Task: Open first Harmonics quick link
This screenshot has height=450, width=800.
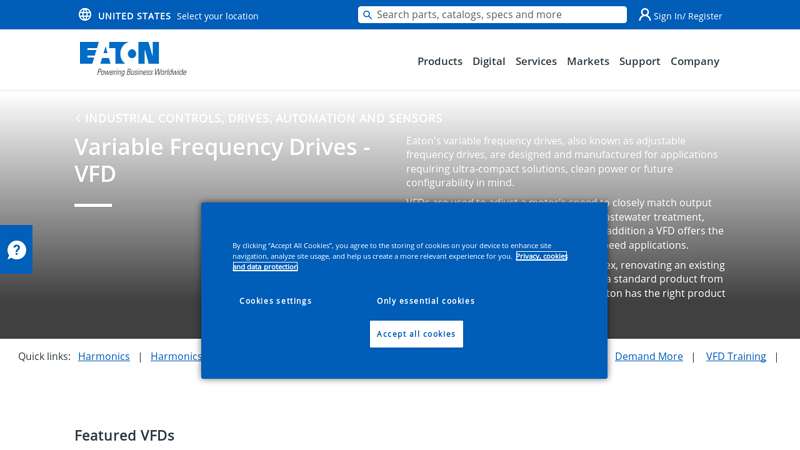Action: [x=104, y=356]
